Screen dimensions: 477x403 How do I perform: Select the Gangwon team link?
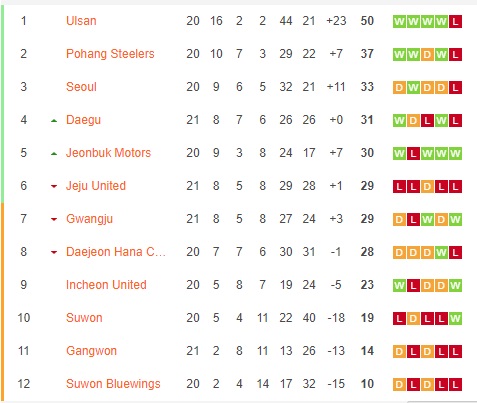pos(91,351)
